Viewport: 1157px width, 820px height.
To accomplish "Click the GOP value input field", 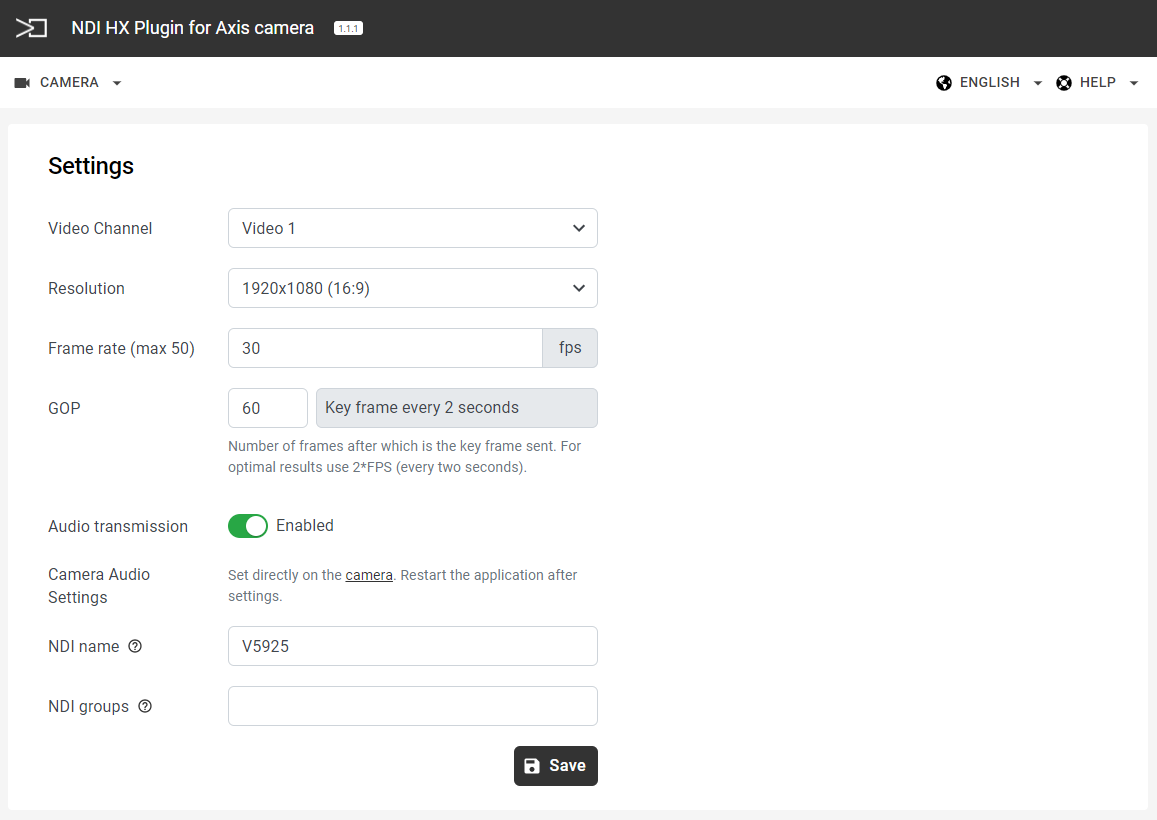I will point(267,408).
